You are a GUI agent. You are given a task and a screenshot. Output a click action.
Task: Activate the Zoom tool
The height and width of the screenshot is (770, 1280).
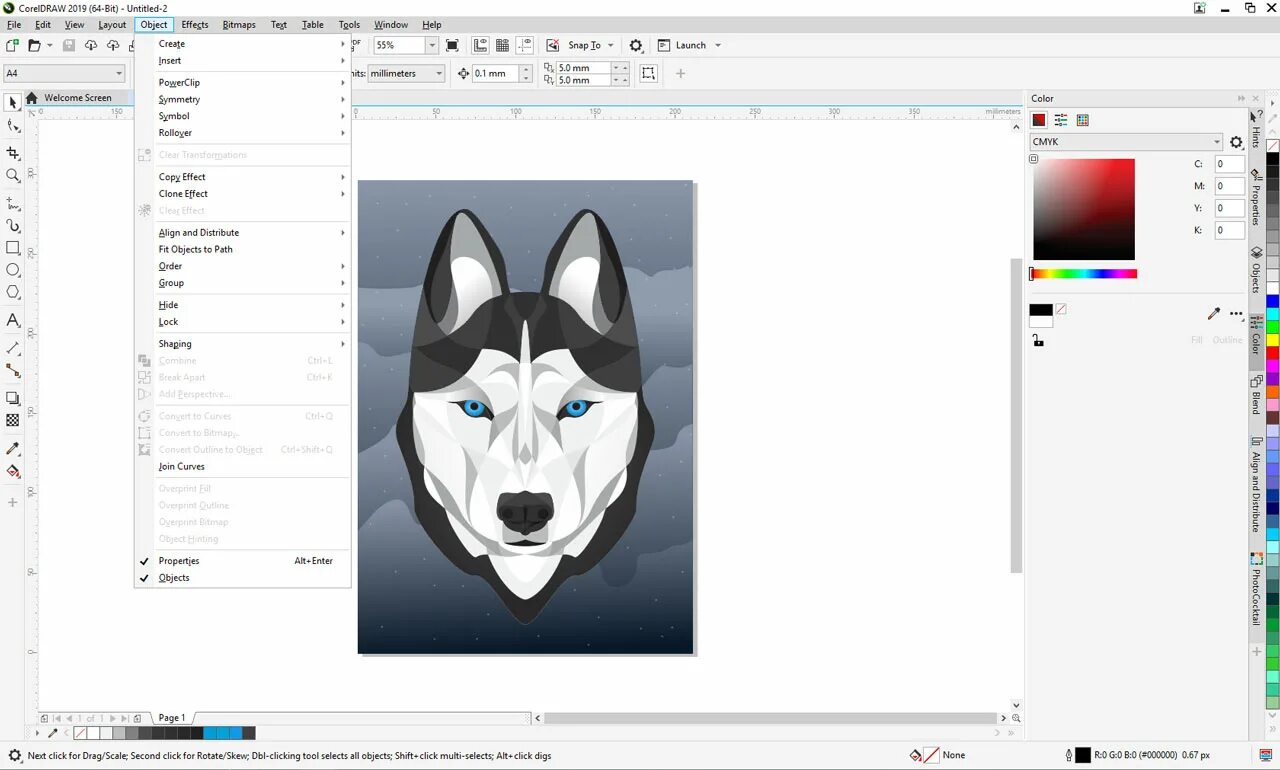(13, 171)
